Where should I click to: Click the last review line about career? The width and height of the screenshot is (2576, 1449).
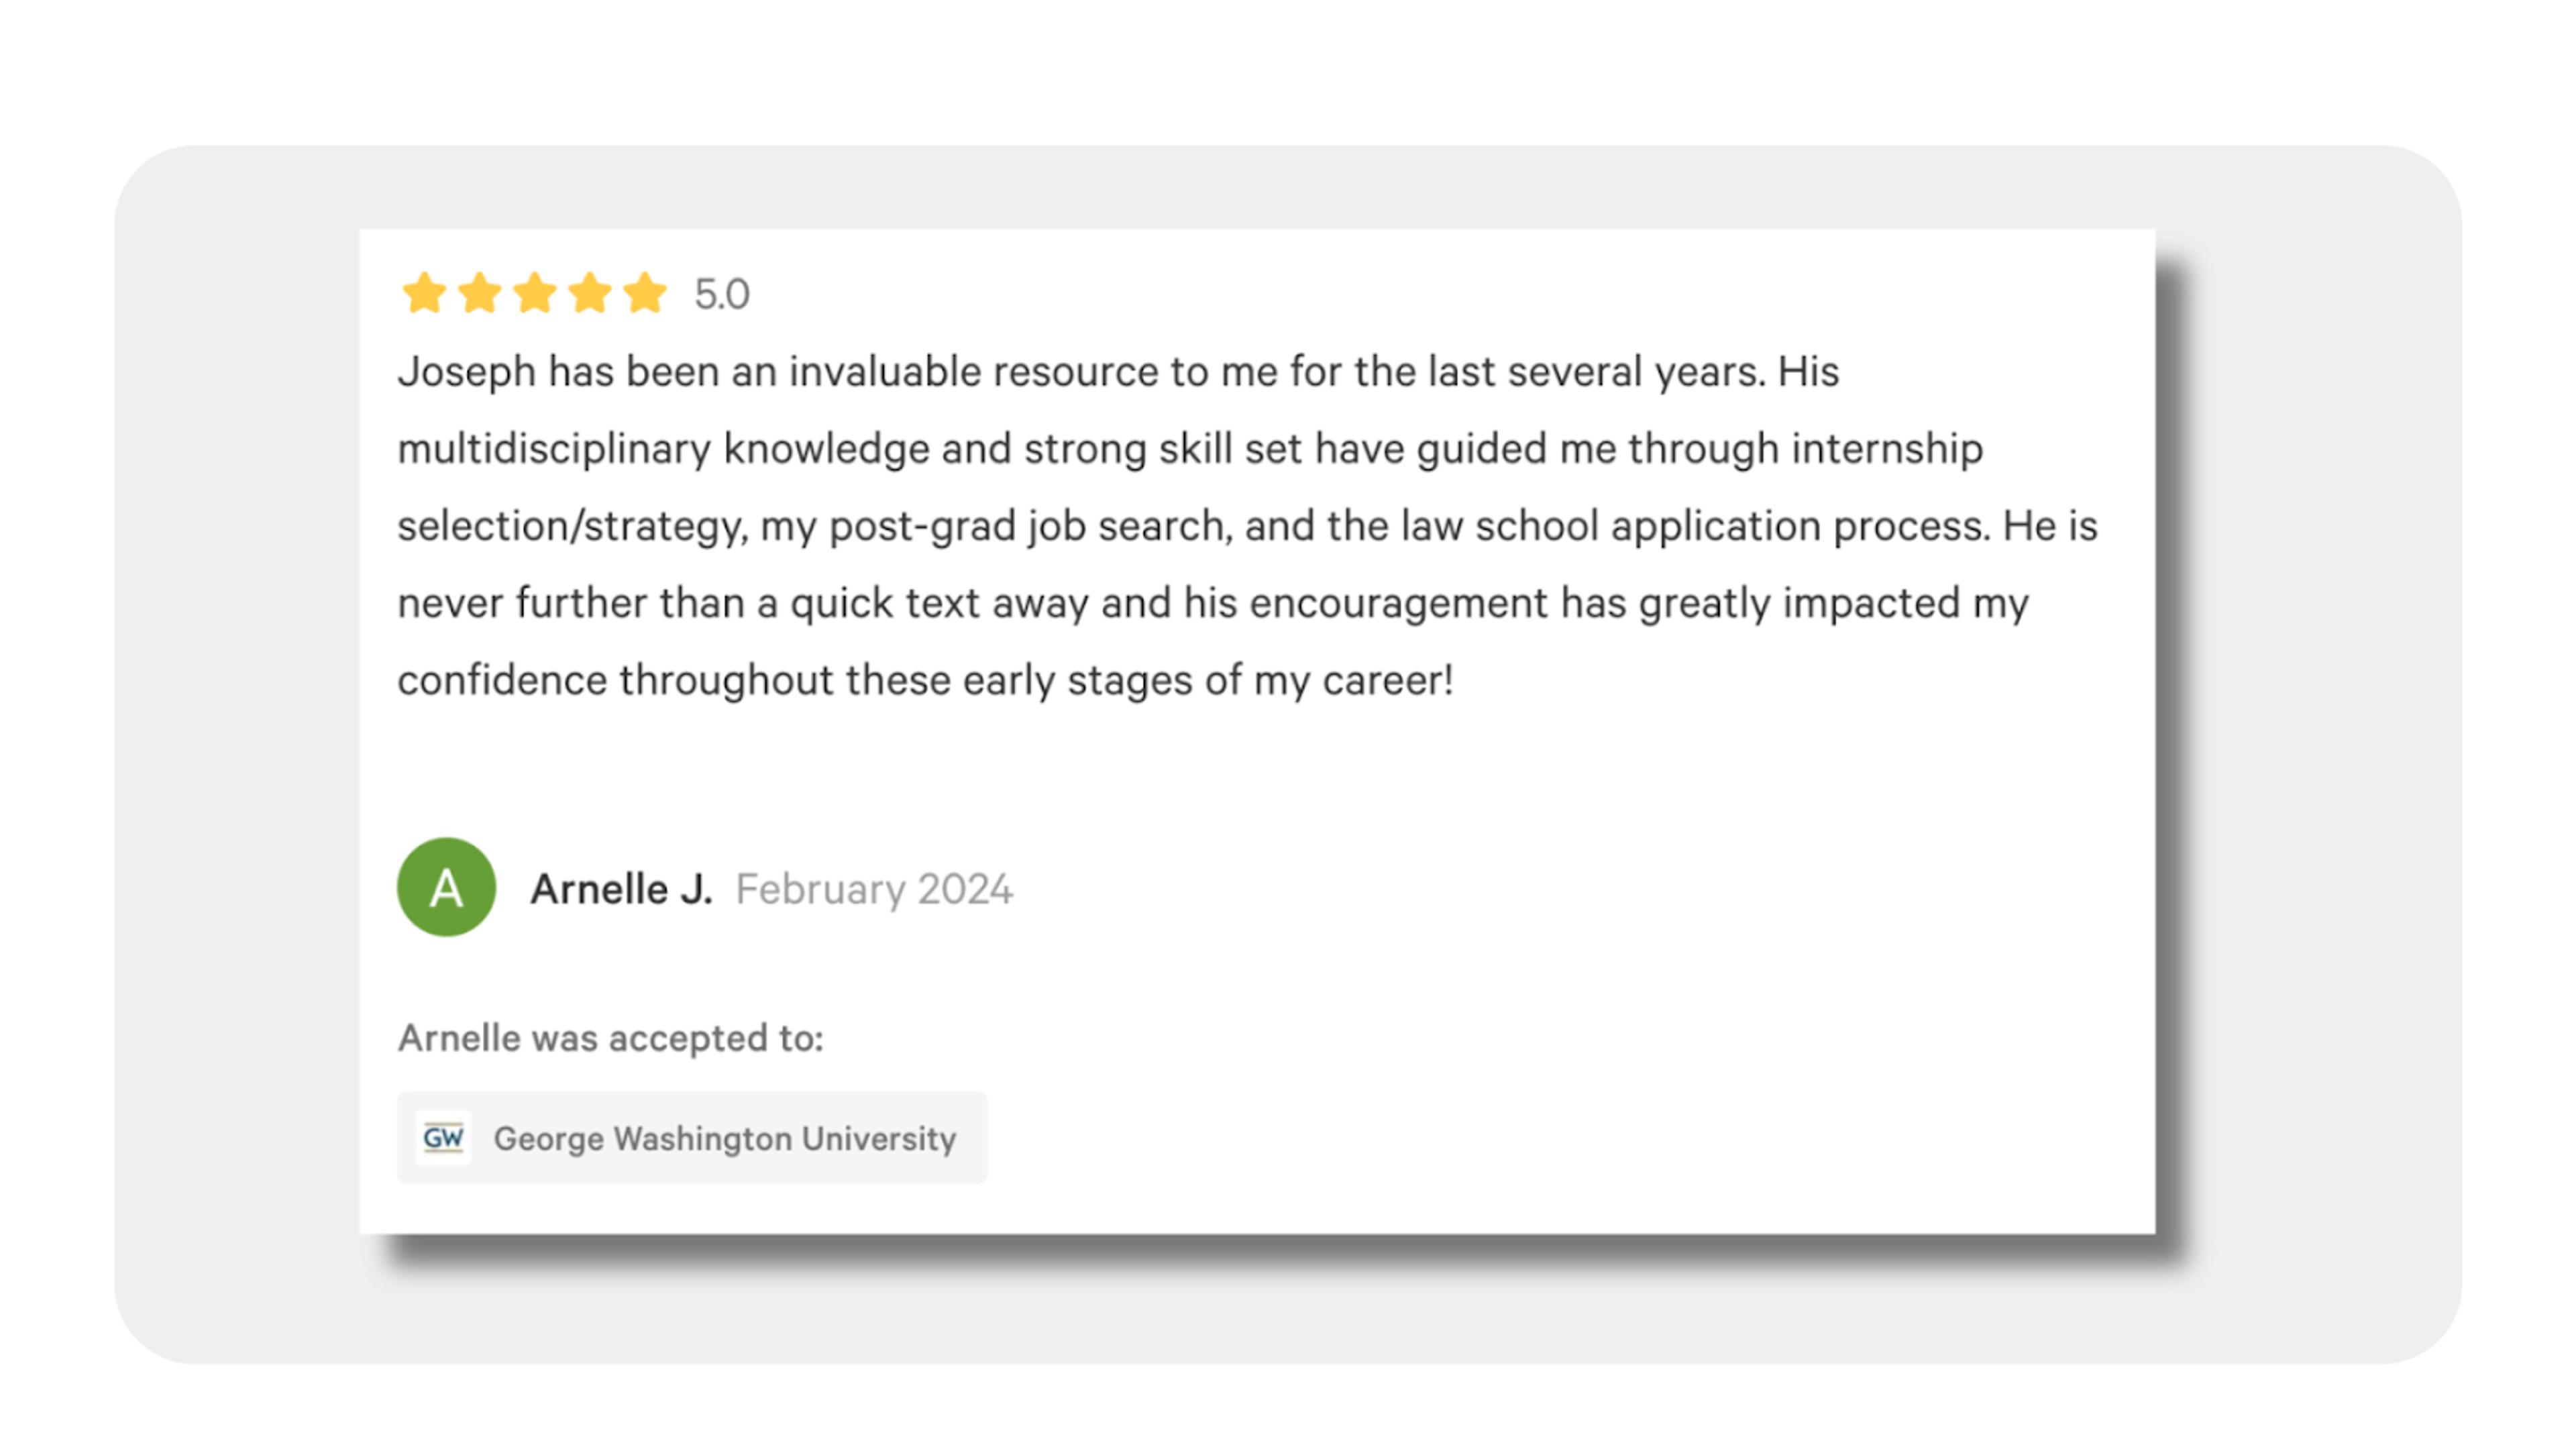tap(926, 680)
